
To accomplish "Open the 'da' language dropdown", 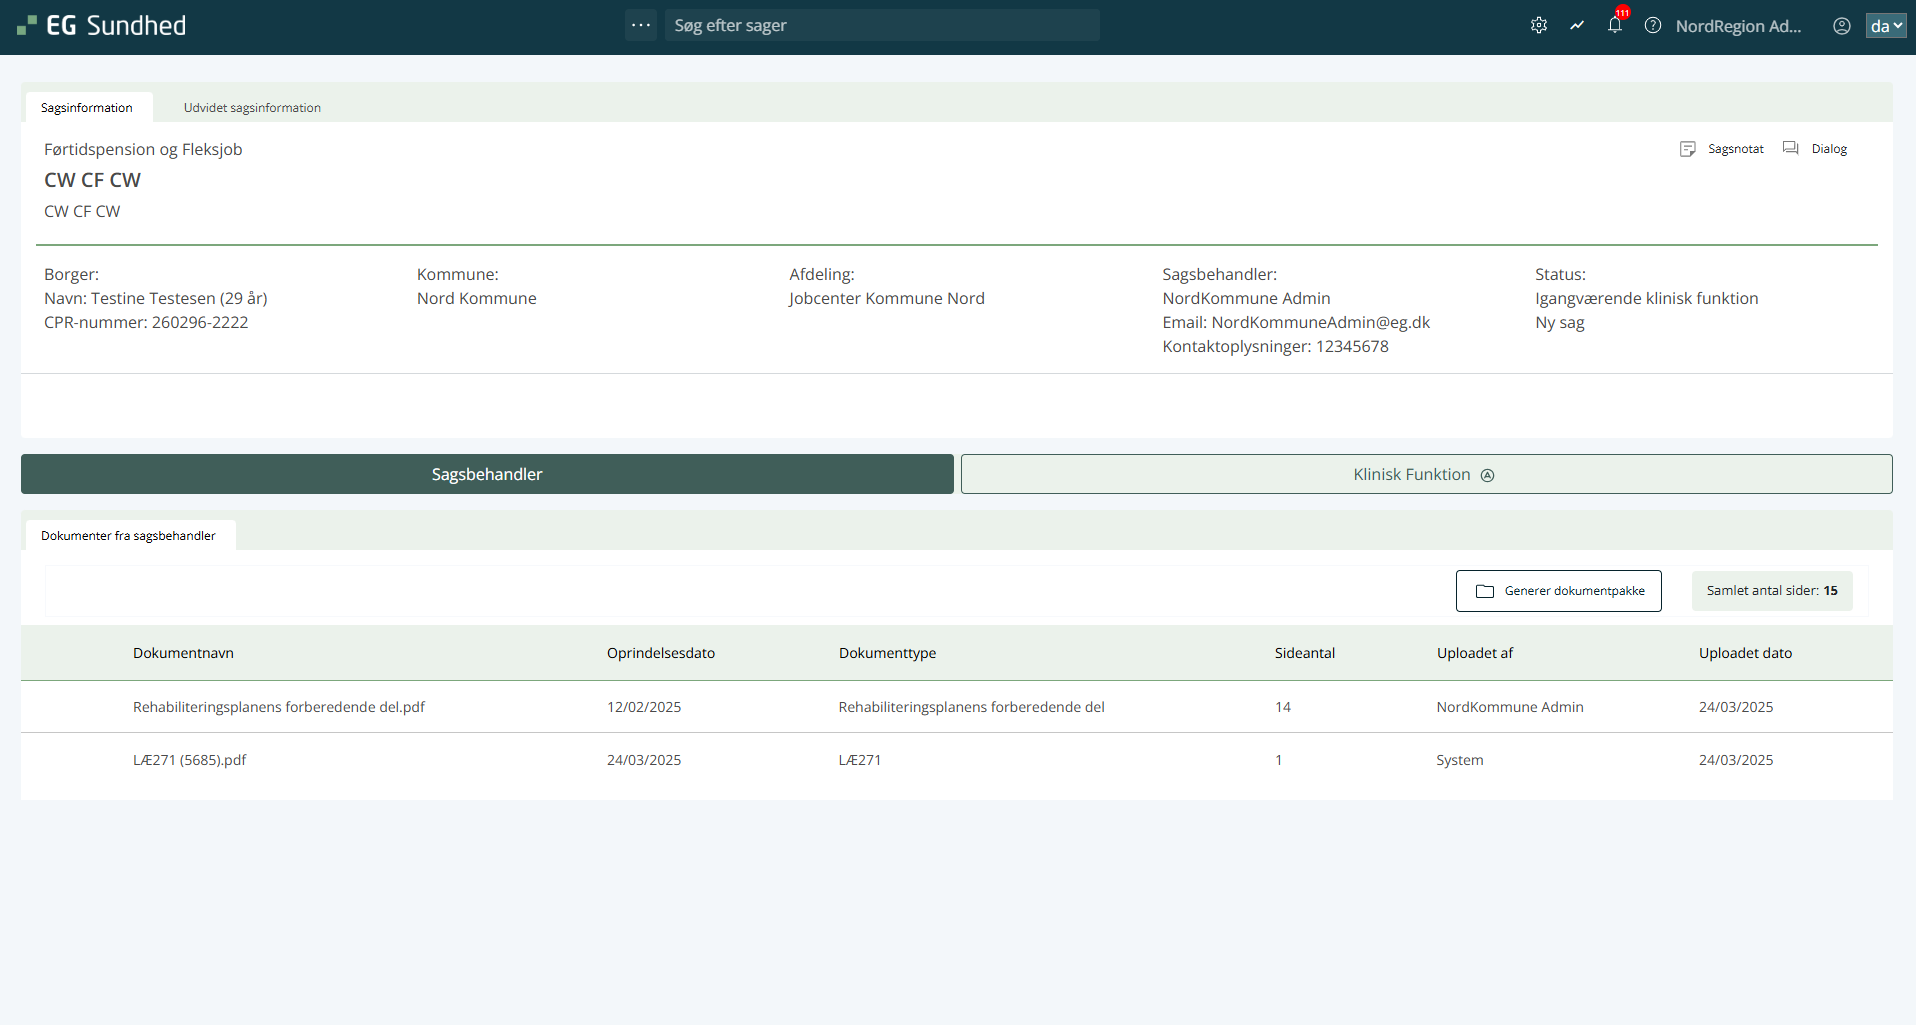I will (1885, 26).
